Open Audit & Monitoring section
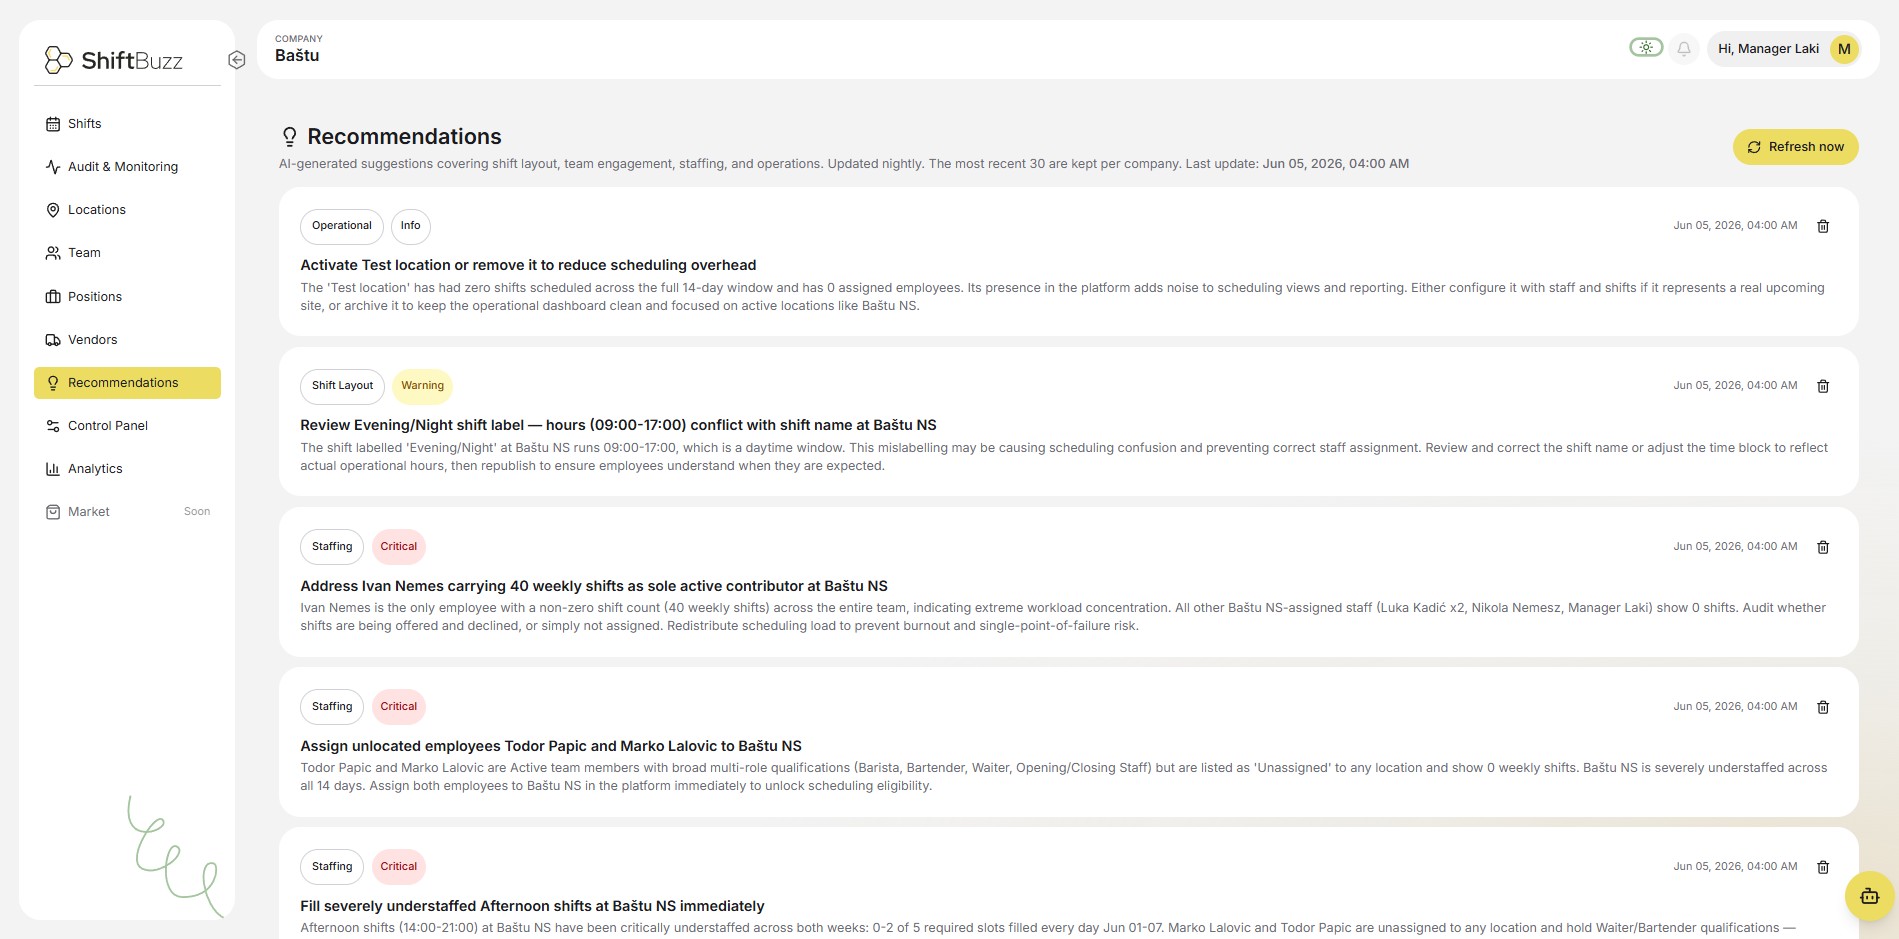This screenshot has height=939, width=1899. pyautogui.click(x=127, y=167)
